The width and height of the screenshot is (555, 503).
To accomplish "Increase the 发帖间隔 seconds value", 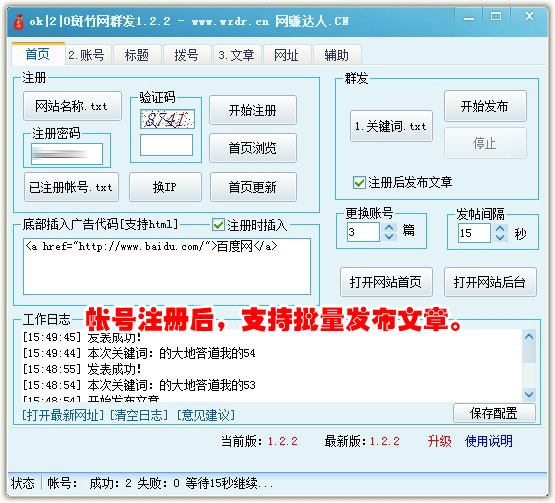I will point(500,229).
